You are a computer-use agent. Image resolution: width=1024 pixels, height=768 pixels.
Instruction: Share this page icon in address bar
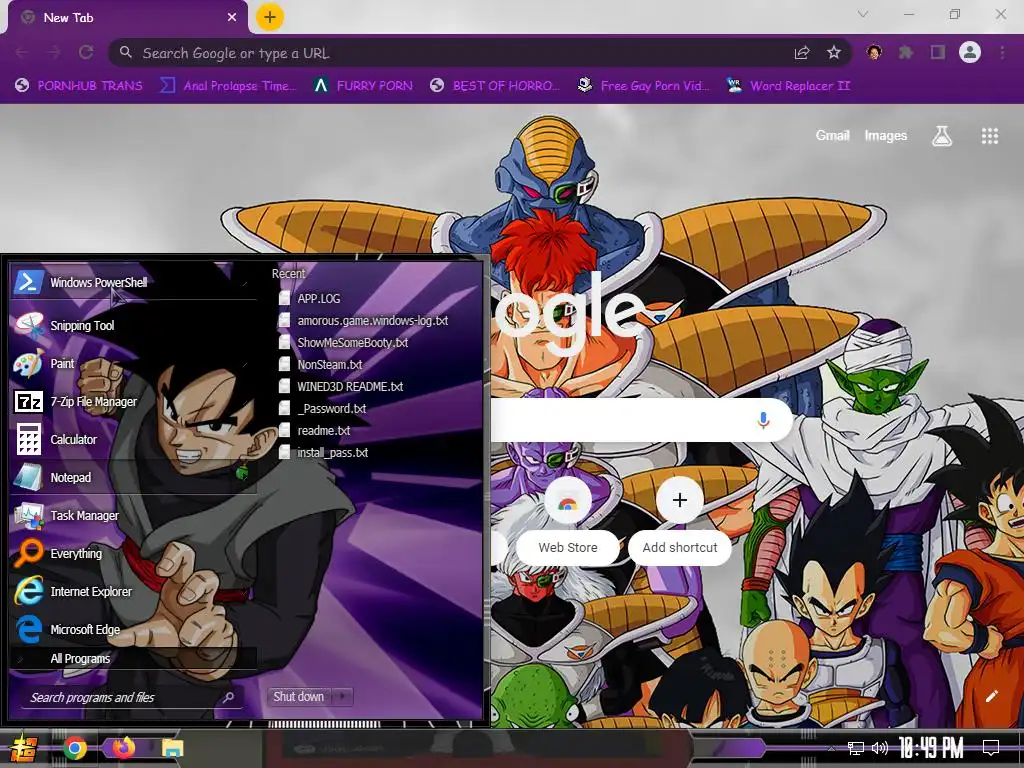pyautogui.click(x=802, y=53)
